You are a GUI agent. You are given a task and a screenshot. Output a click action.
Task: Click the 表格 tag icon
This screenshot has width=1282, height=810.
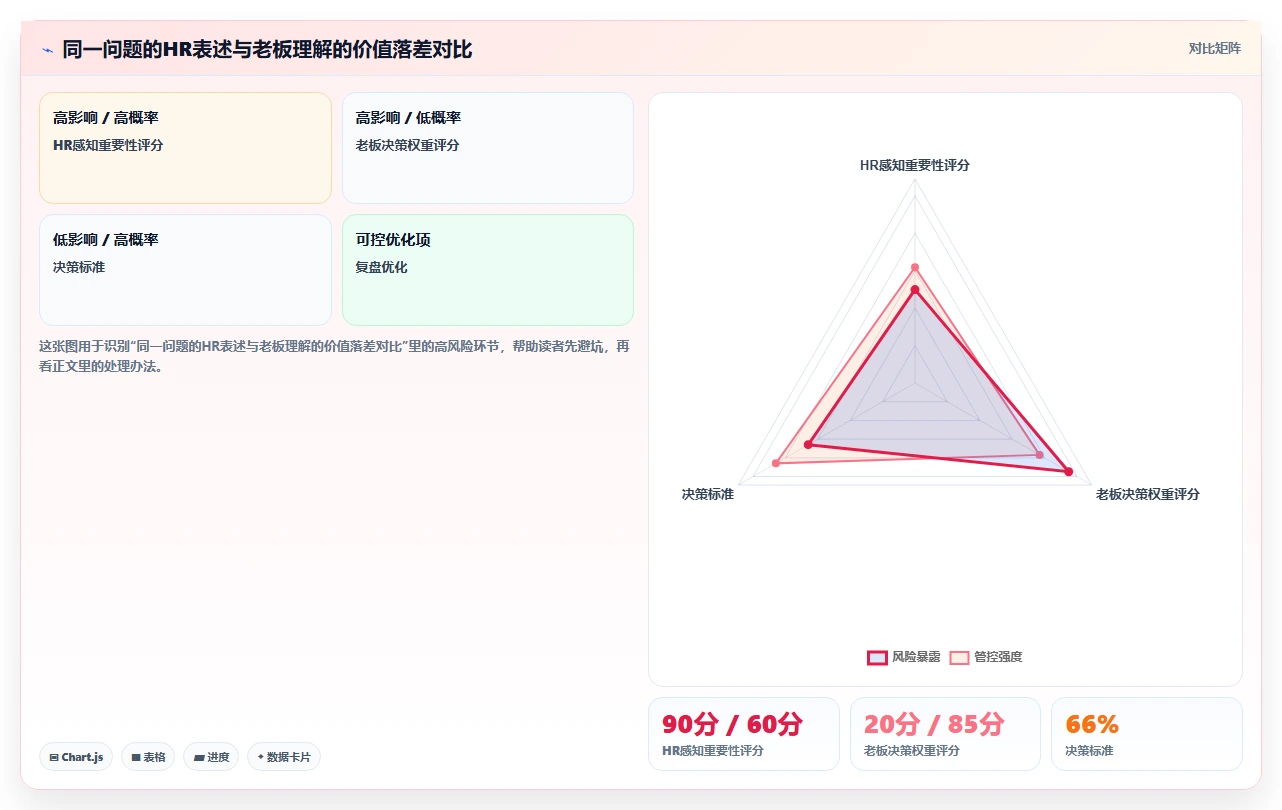pos(136,757)
